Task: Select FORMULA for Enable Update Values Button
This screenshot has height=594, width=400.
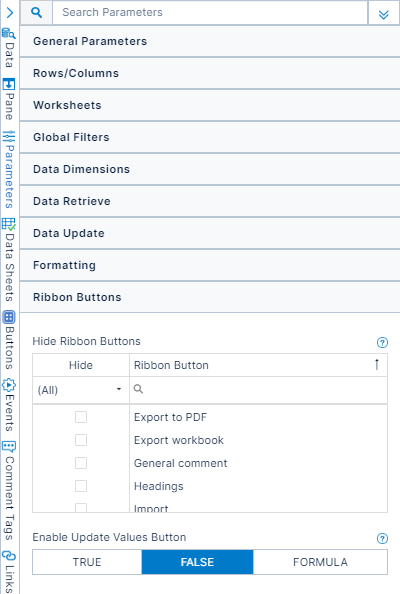Action: click(320, 562)
